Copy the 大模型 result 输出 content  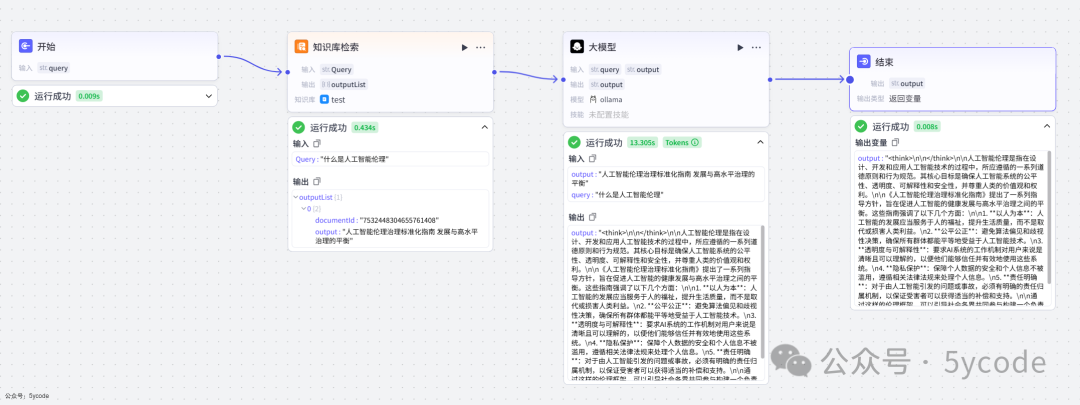pyautogui.click(x=592, y=217)
